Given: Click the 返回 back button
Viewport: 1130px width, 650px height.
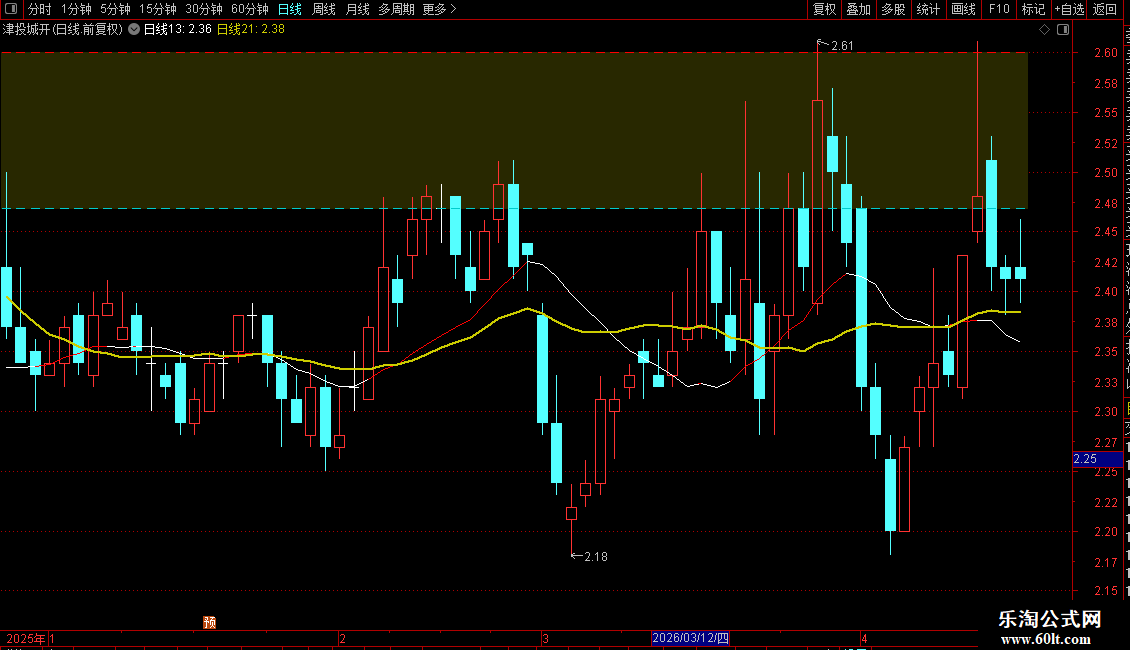Looking at the screenshot, I should tap(1105, 9).
